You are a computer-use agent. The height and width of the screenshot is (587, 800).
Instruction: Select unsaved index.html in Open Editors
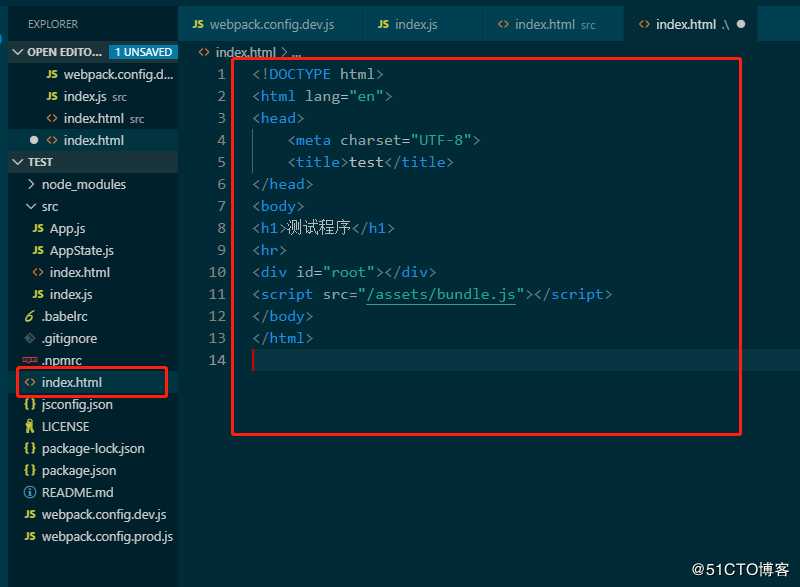[93, 140]
